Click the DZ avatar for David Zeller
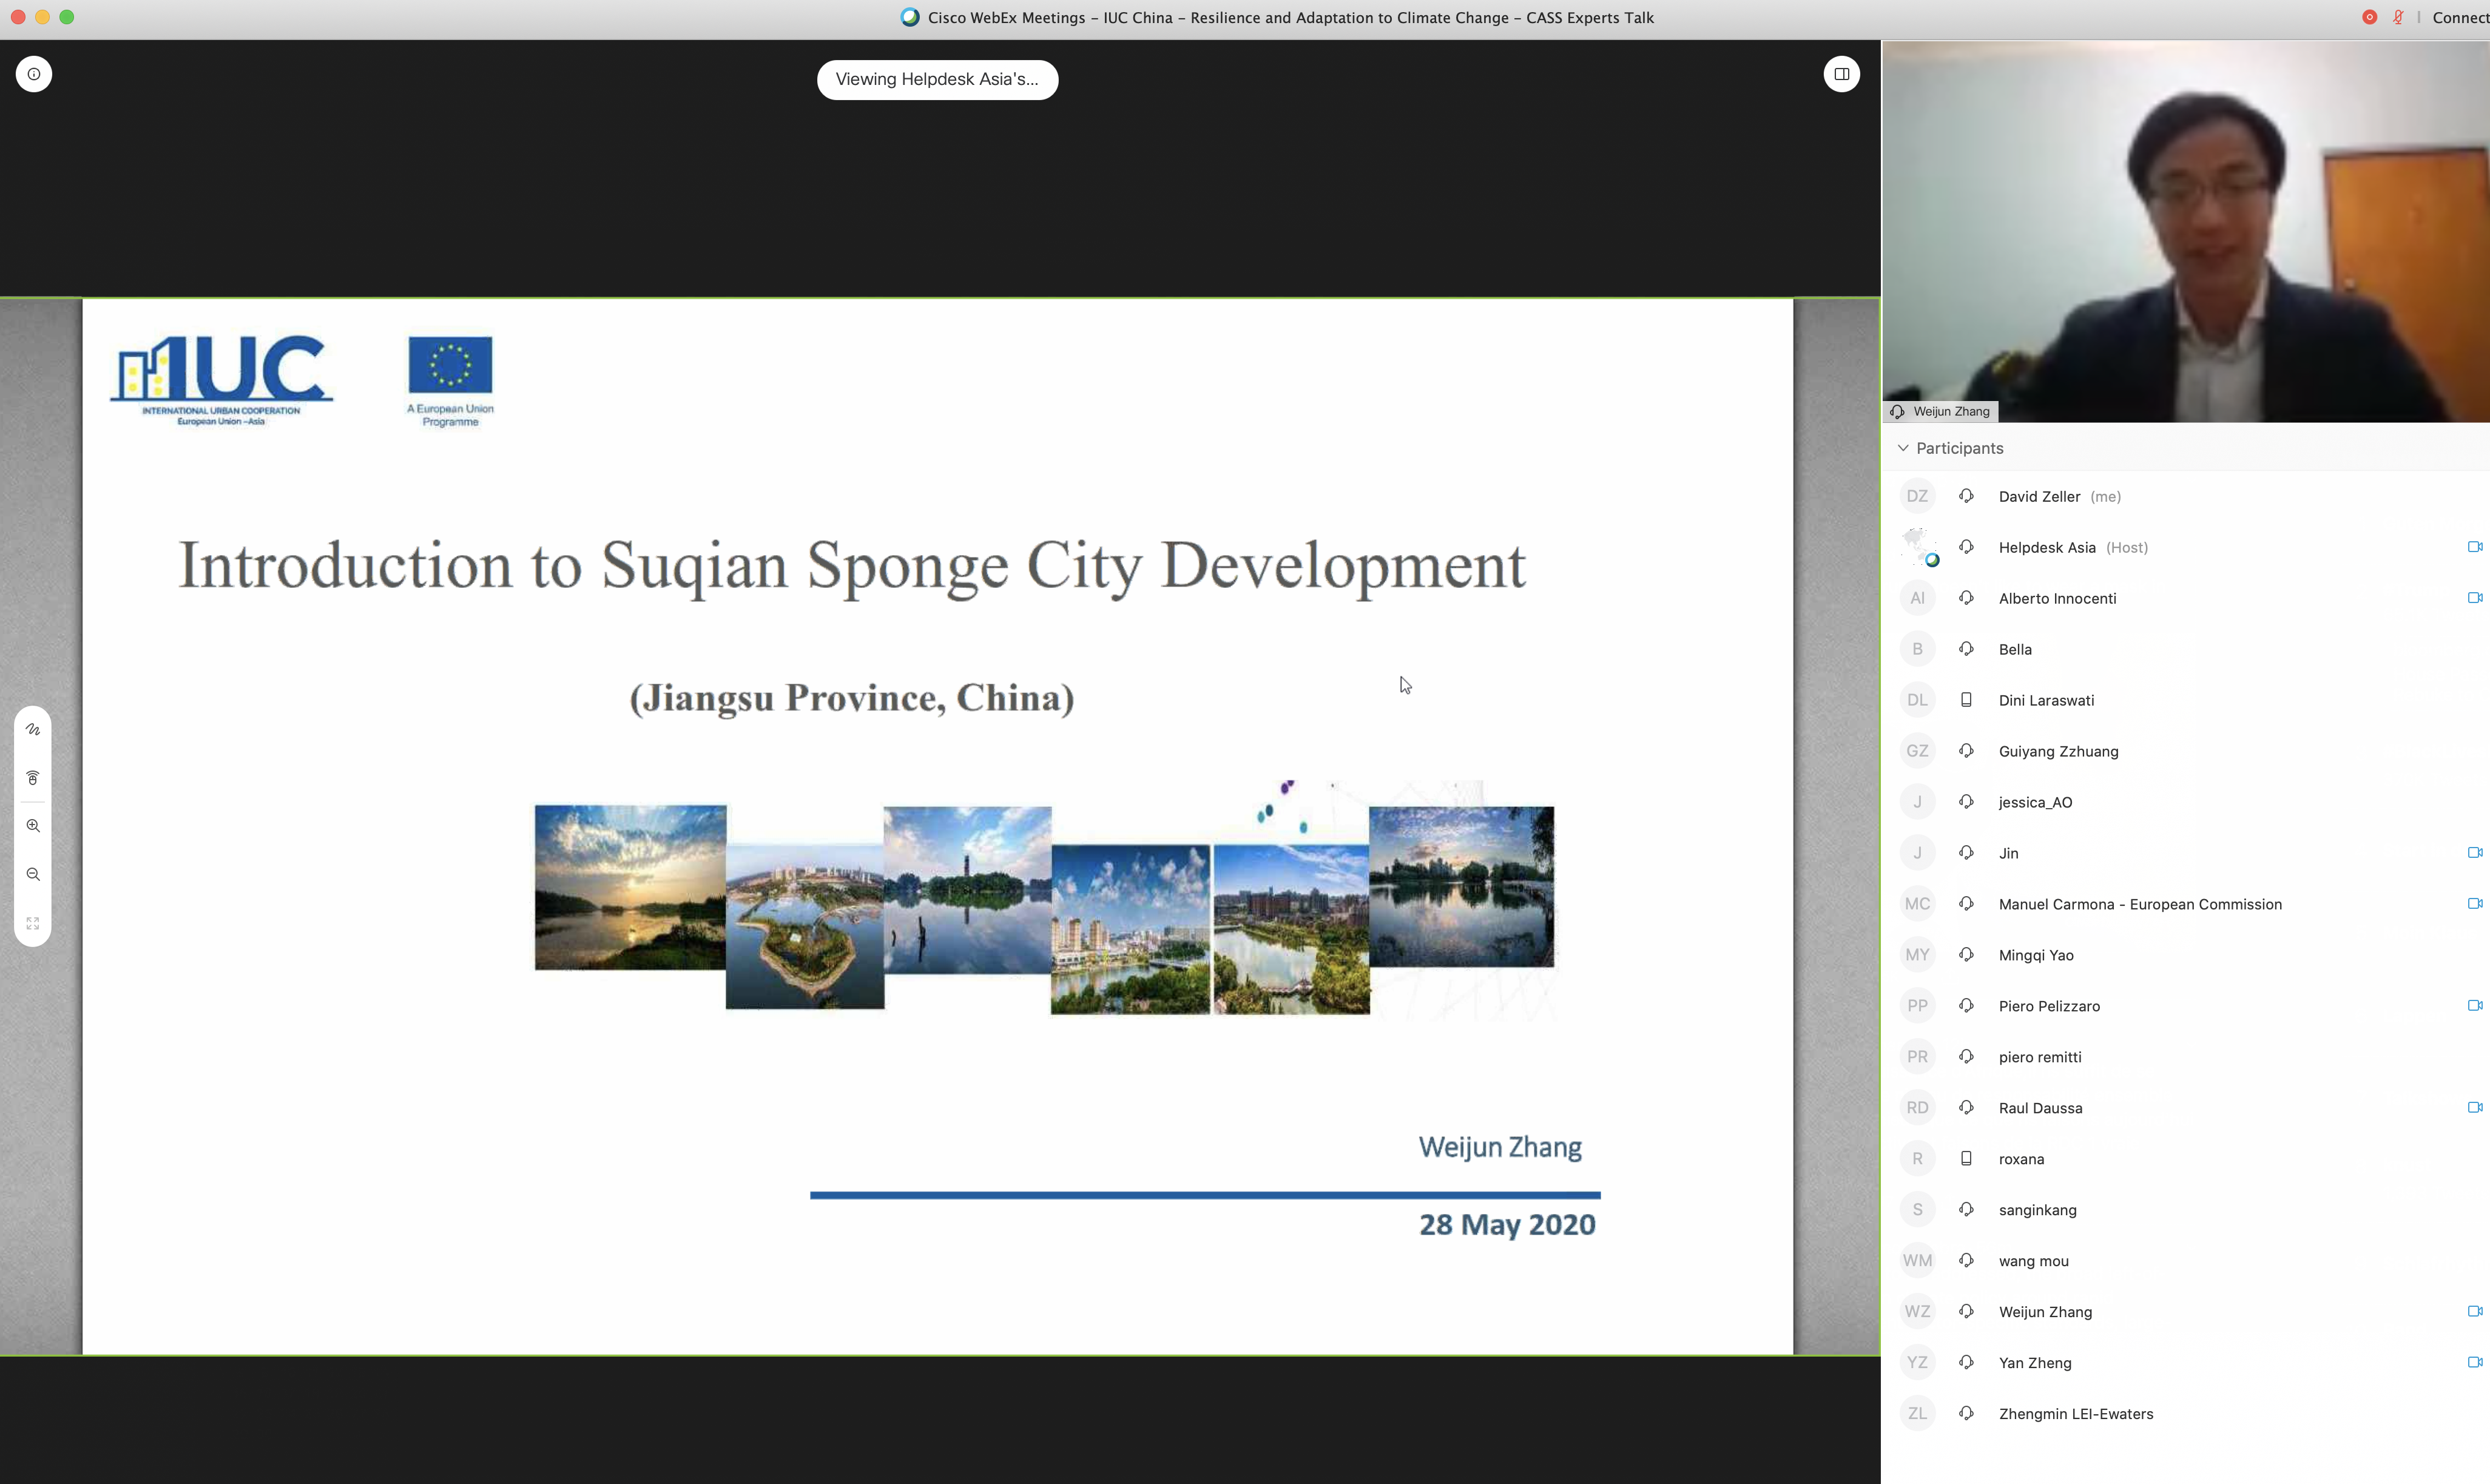 [1917, 496]
